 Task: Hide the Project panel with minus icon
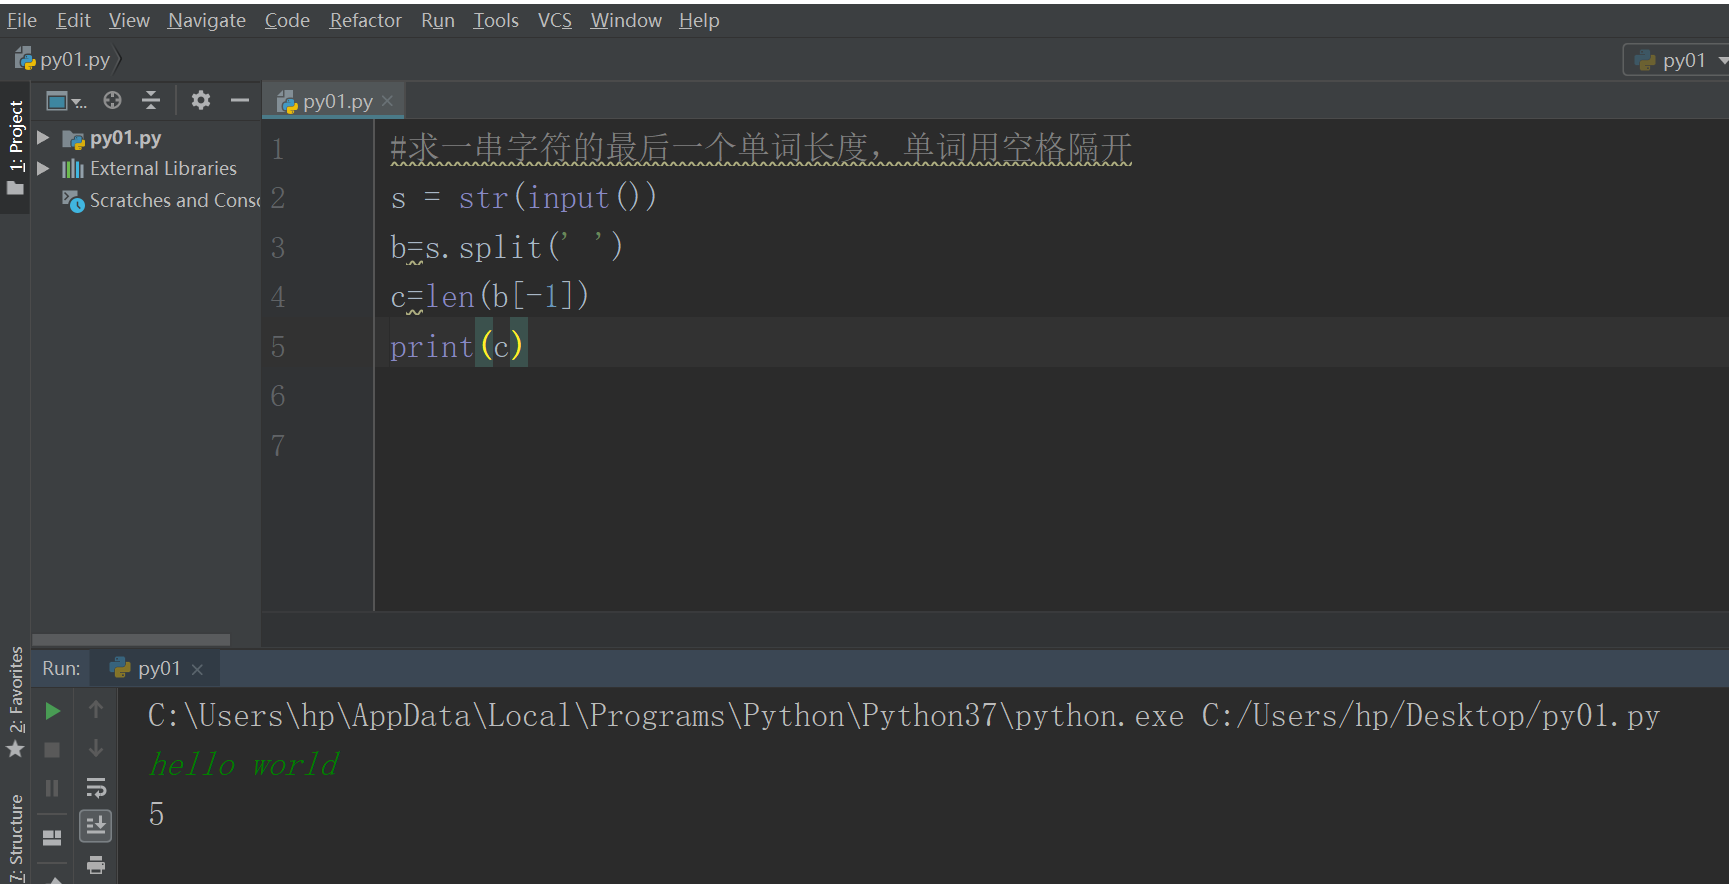[x=240, y=100]
